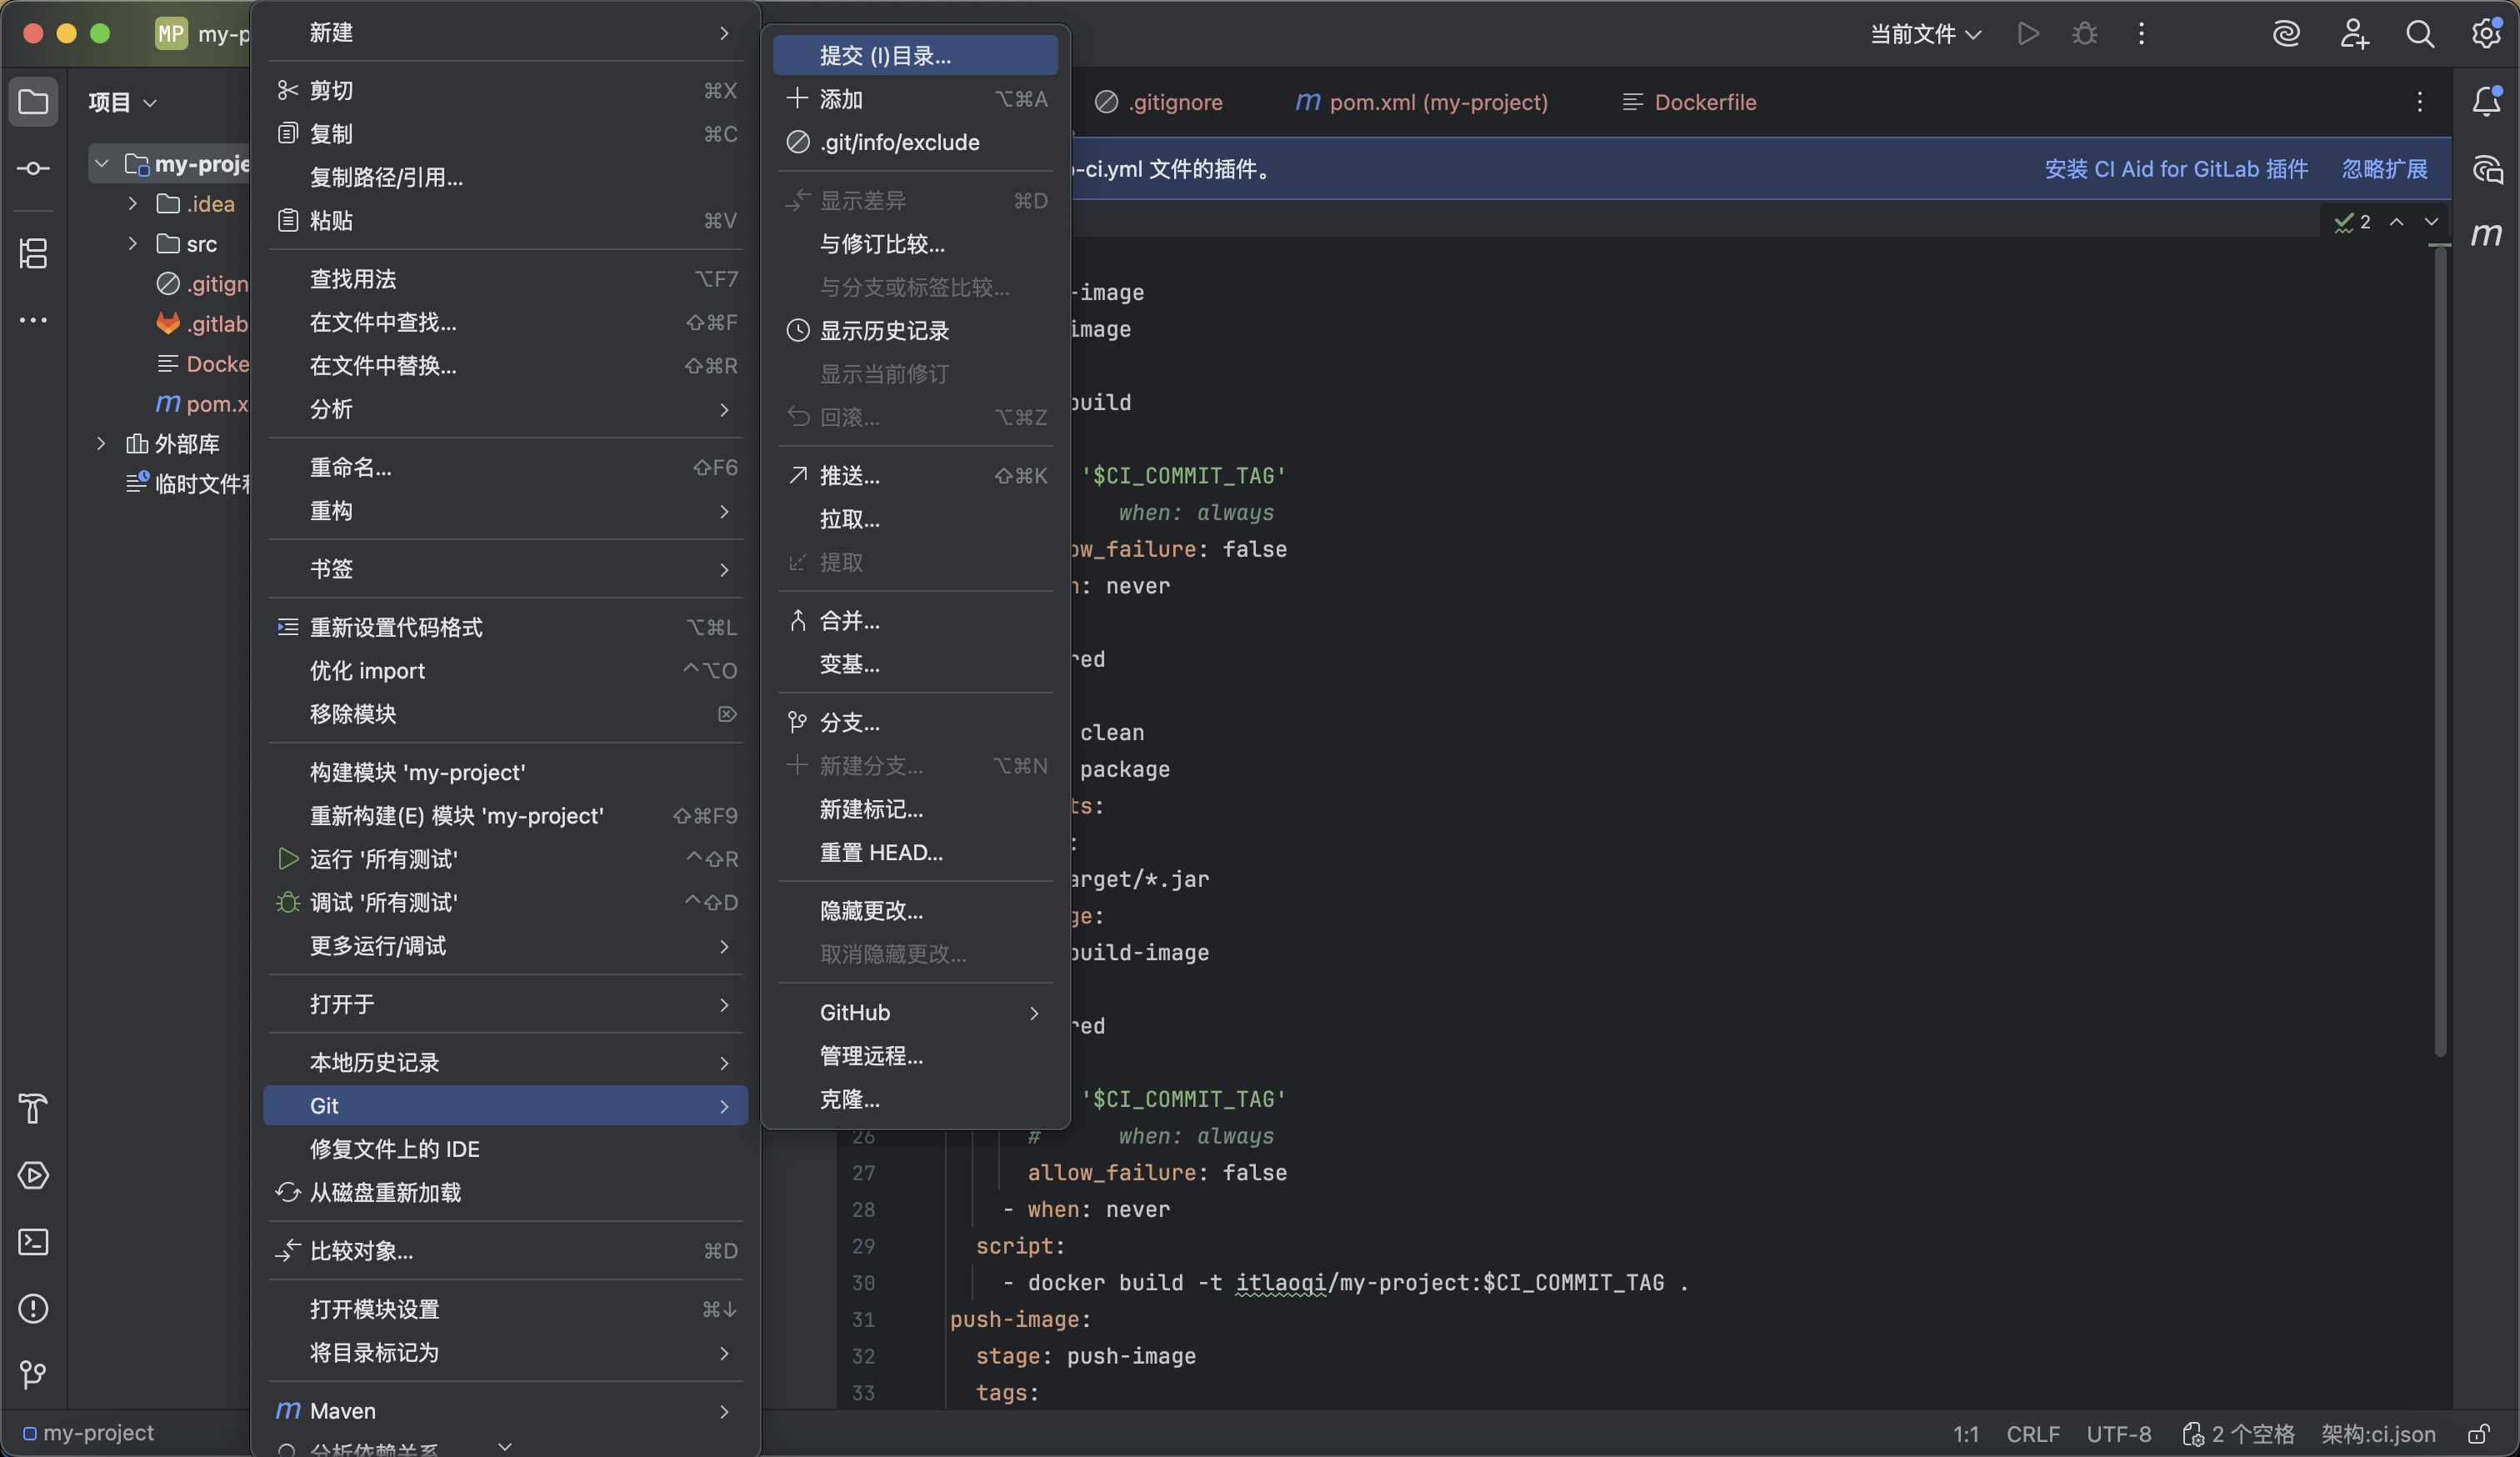Toggle the read-only lock in status bar

point(2478,1434)
